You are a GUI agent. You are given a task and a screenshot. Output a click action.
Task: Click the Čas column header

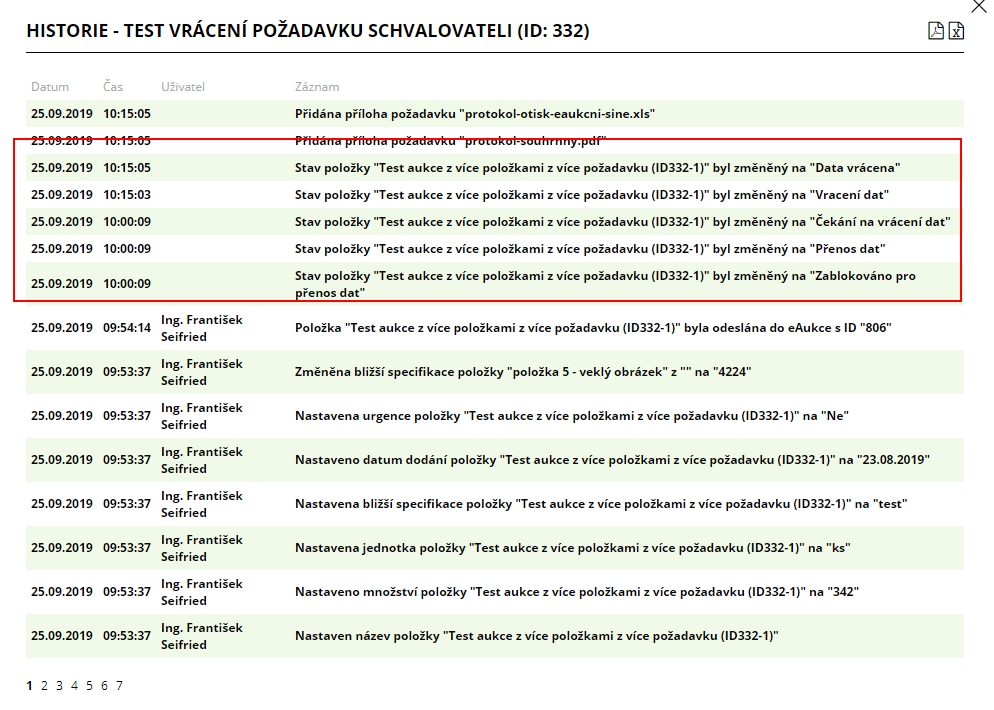click(x=113, y=87)
